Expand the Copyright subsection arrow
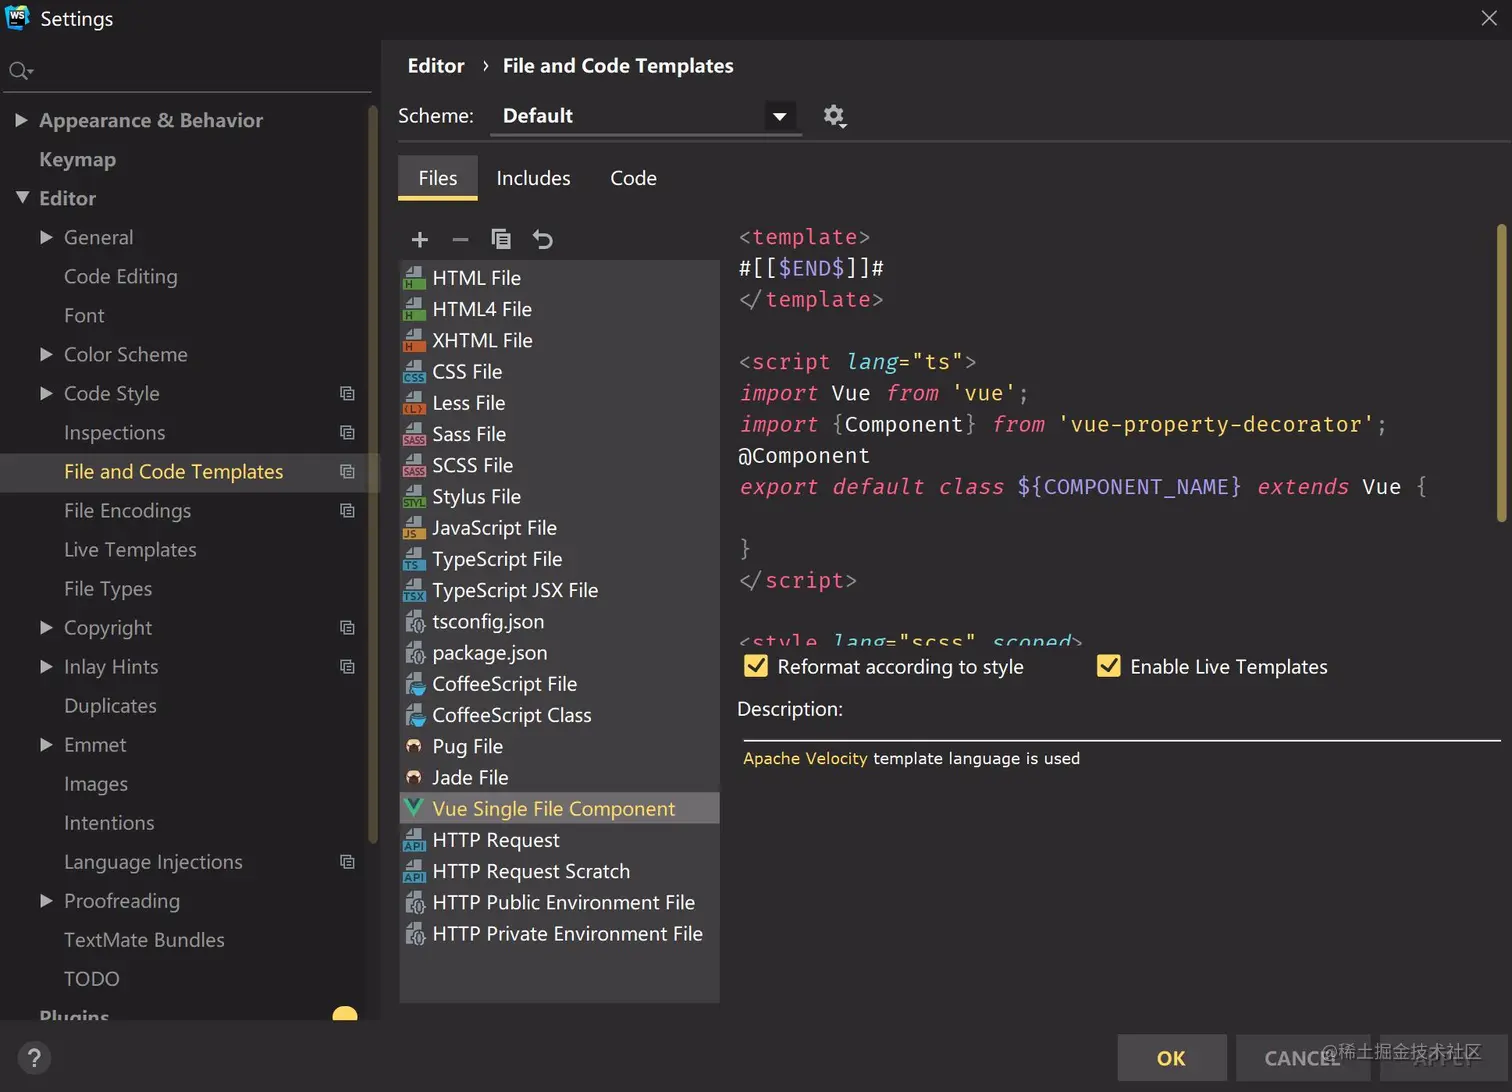Screen dimensions: 1512x1092 [46, 627]
